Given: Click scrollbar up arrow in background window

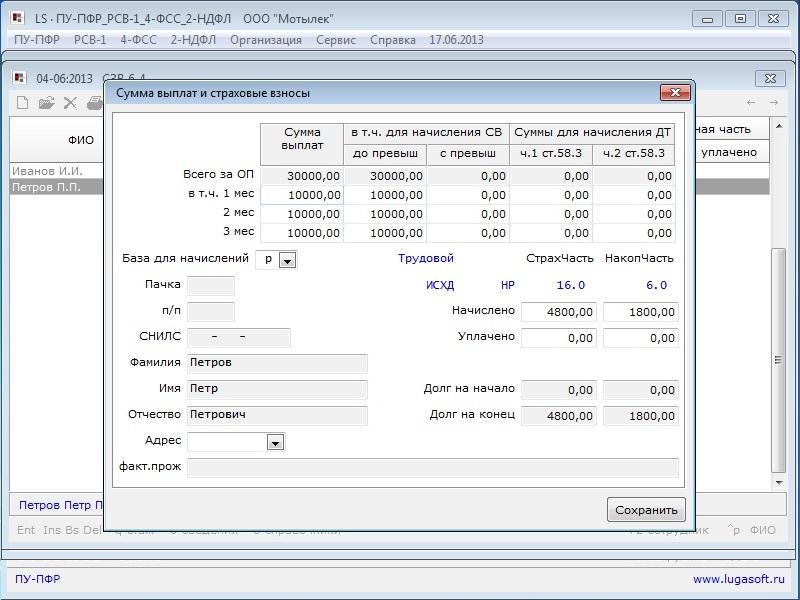Looking at the screenshot, I should pyautogui.click(x=779, y=126).
